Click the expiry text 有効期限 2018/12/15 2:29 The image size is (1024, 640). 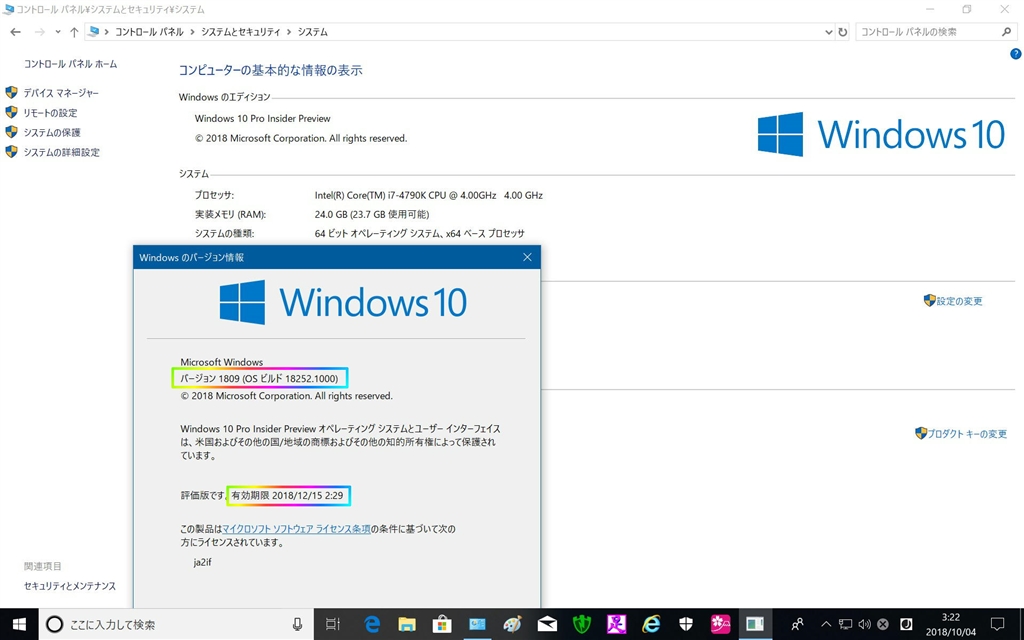coord(287,496)
